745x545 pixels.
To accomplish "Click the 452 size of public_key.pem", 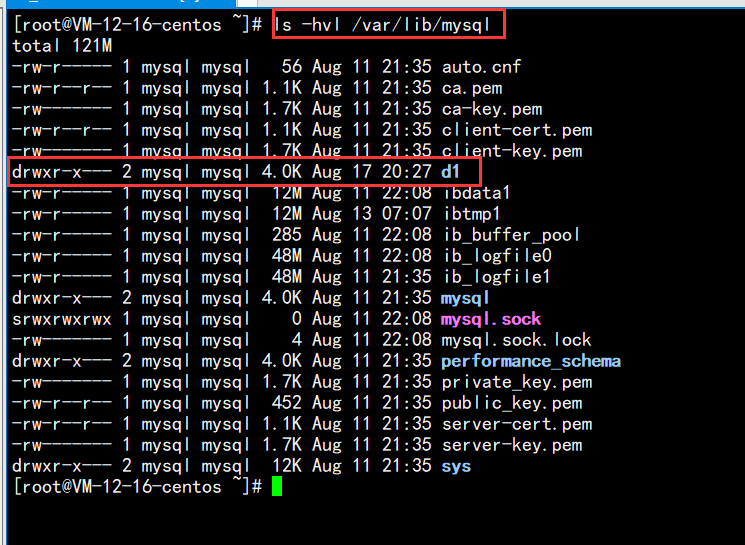I will coord(287,403).
